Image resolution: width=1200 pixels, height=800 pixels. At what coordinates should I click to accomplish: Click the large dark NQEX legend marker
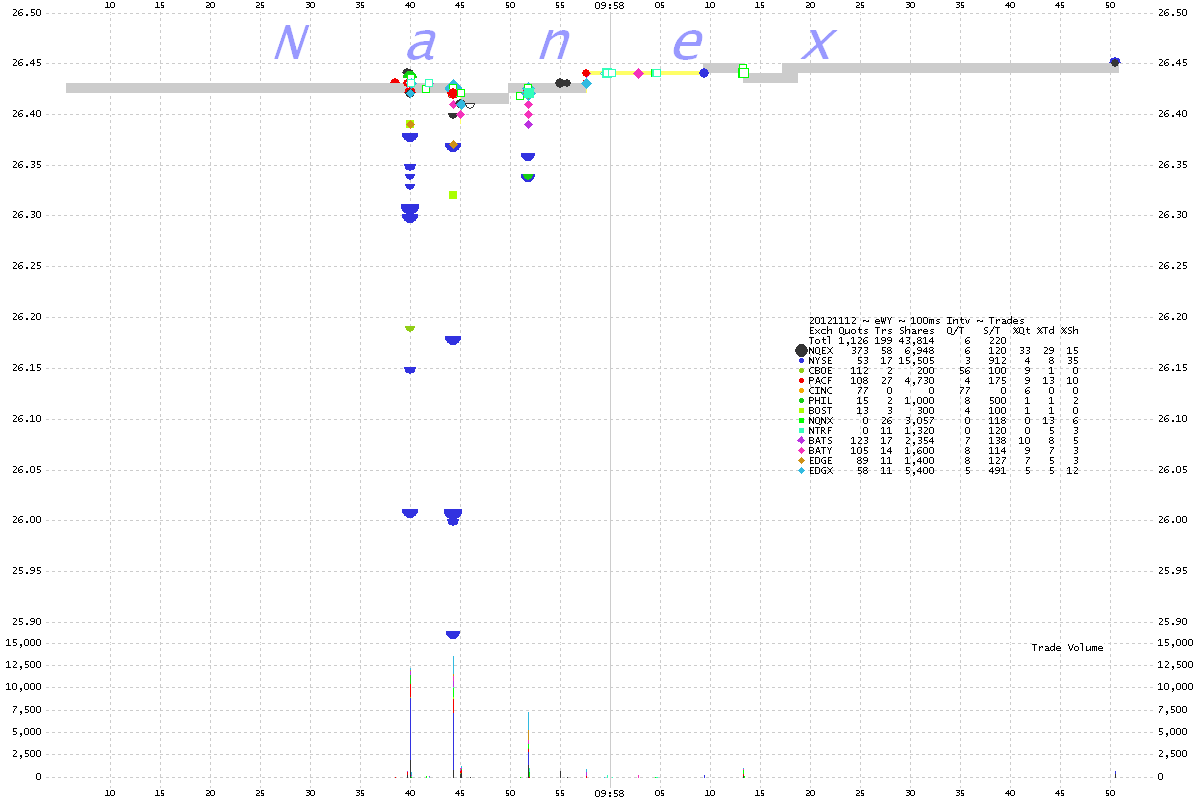click(x=801, y=350)
